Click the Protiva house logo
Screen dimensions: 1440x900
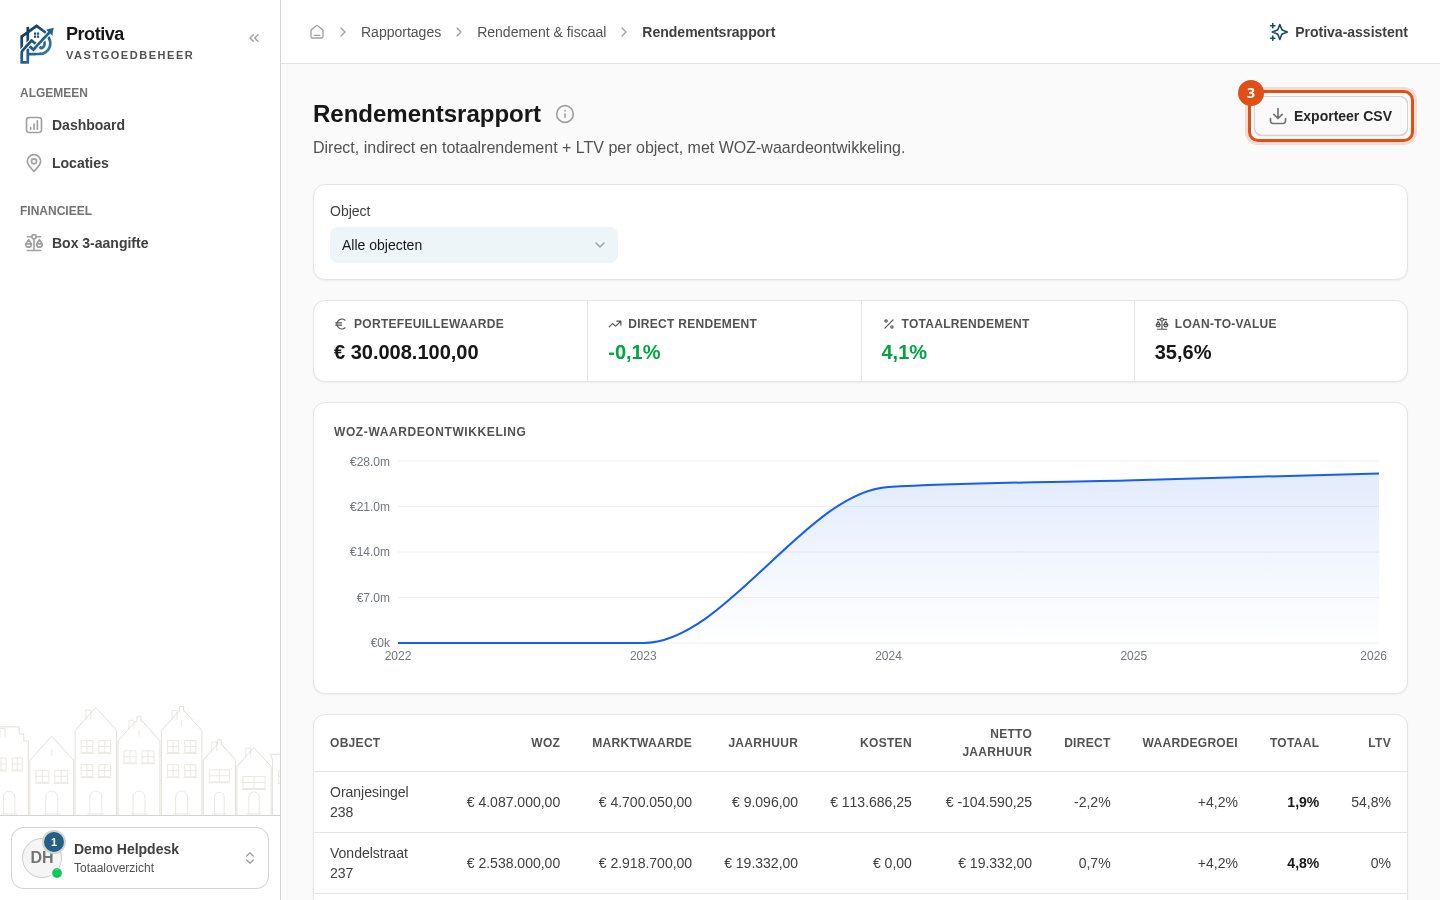[36, 44]
